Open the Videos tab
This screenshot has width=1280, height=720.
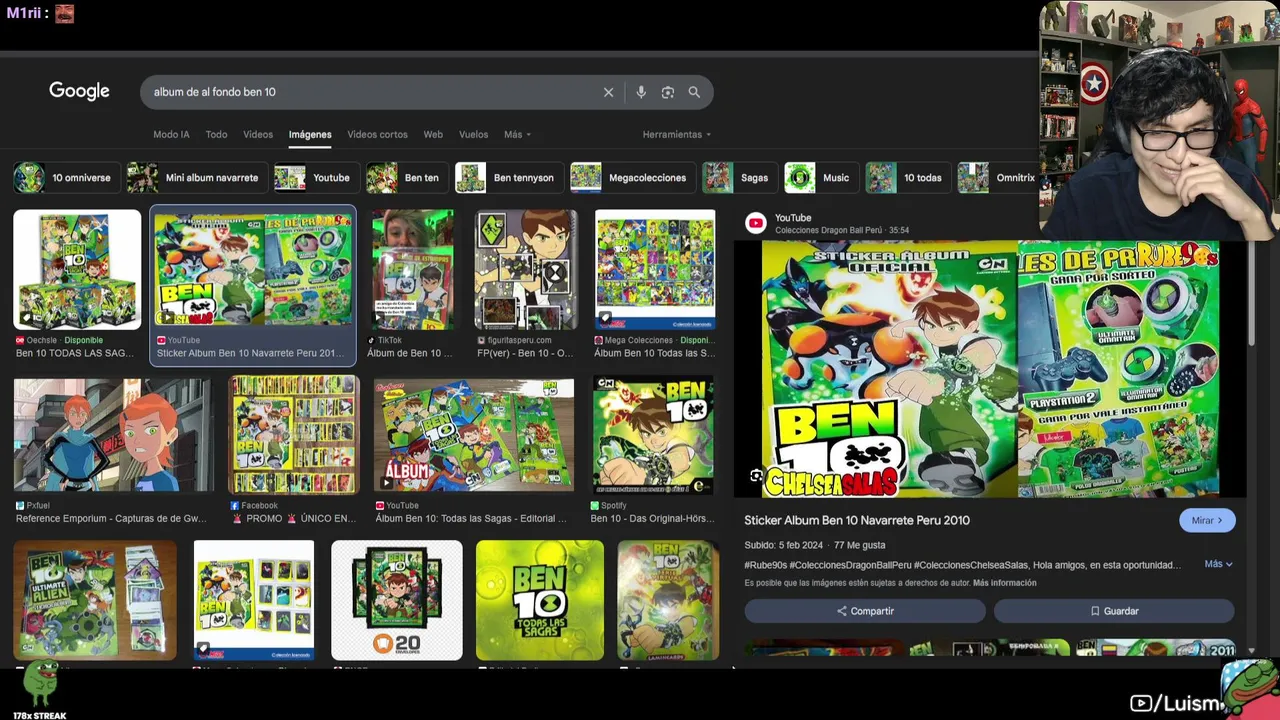[258, 134]
